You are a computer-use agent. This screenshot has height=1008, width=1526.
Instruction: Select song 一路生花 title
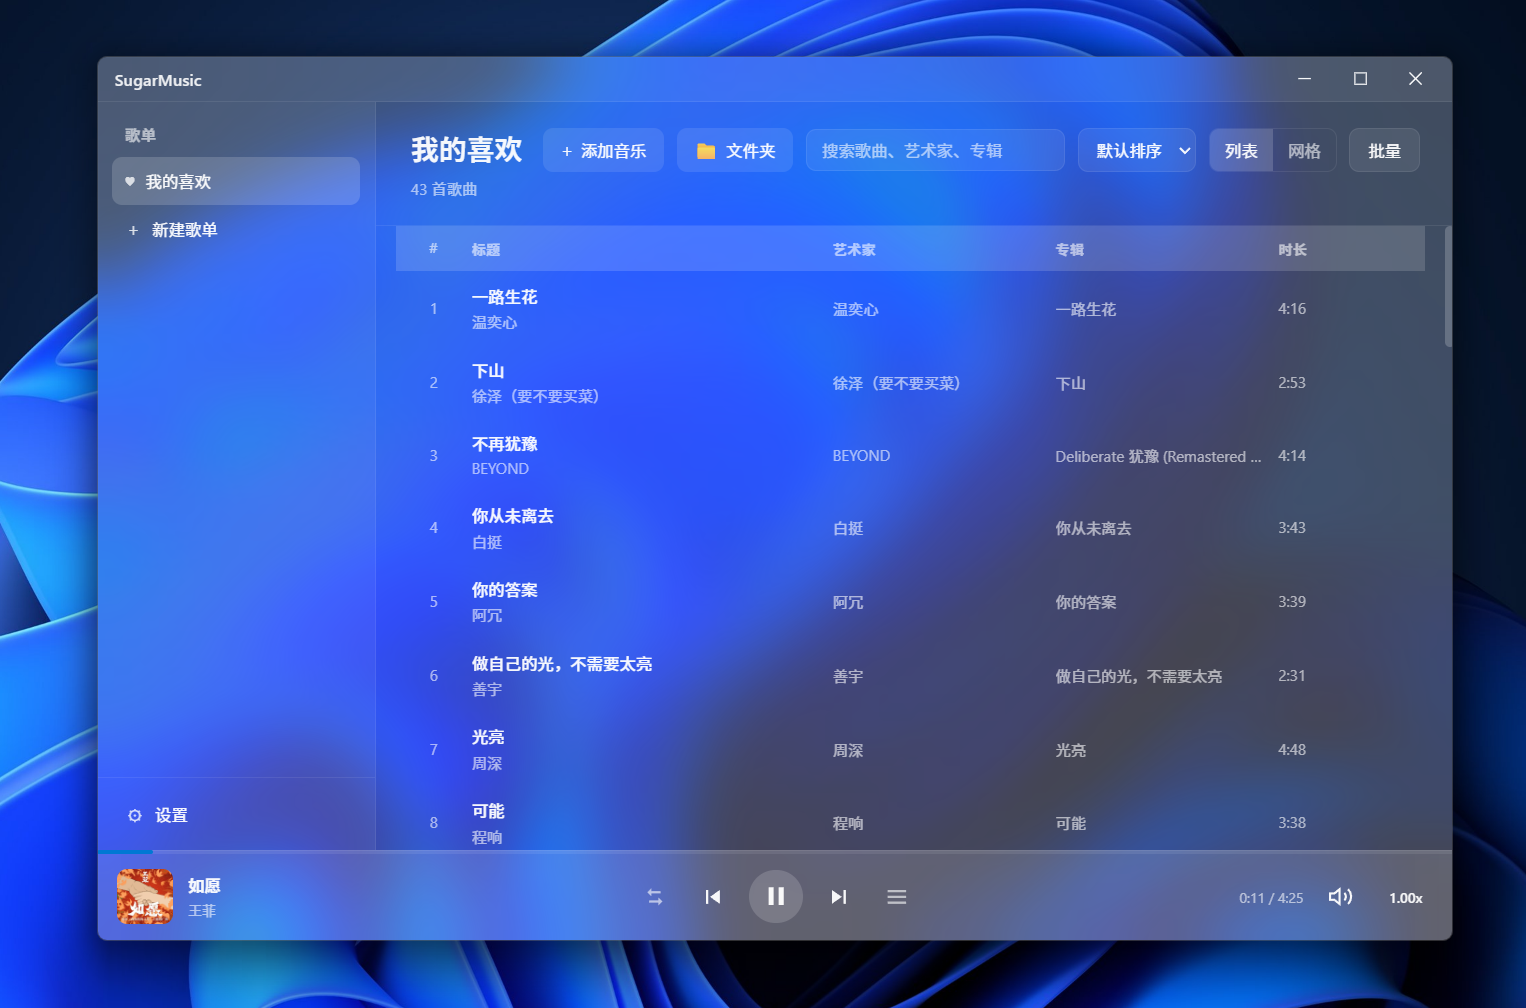tap(505, 297)
